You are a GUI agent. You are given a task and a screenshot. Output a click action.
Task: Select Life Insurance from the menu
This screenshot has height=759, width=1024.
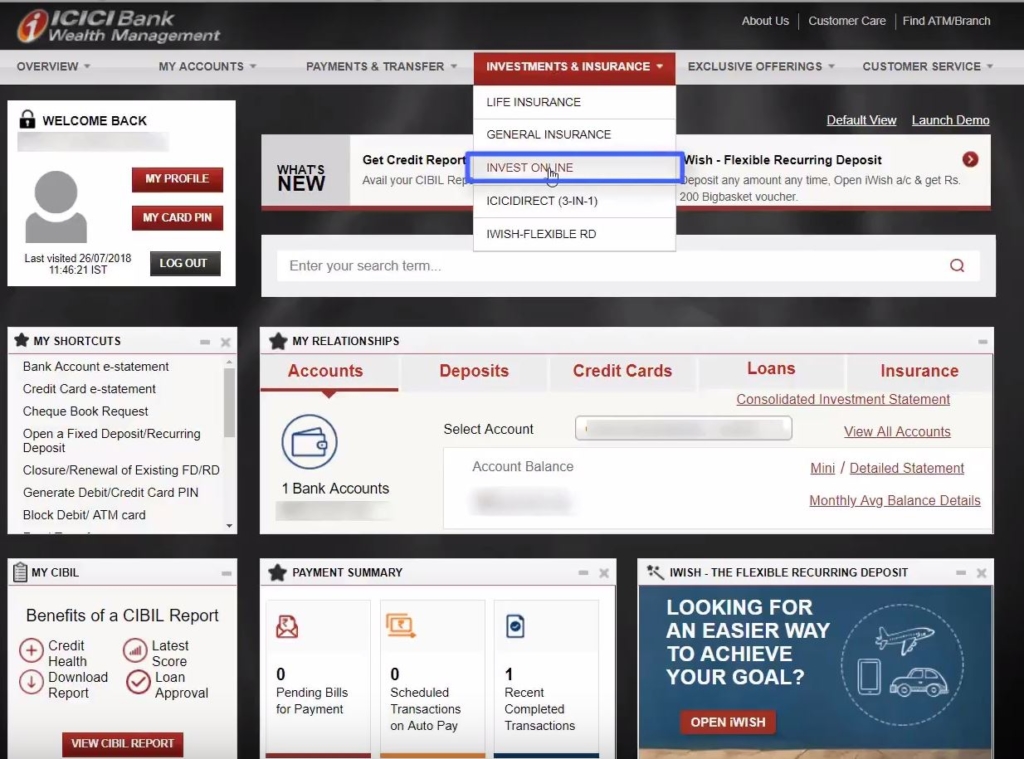[574, 102]
